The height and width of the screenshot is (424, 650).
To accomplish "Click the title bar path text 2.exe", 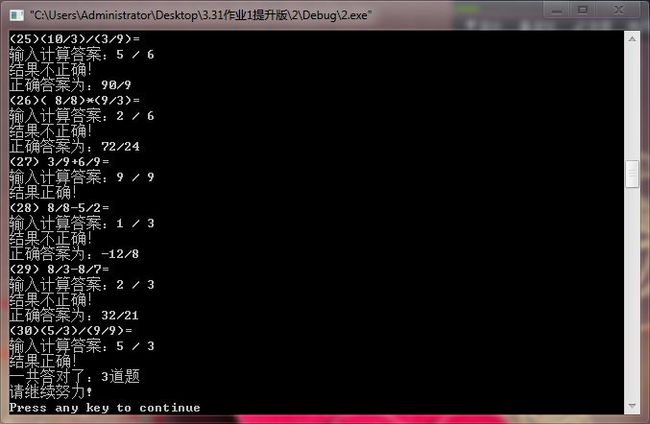I will pos(200,15).
